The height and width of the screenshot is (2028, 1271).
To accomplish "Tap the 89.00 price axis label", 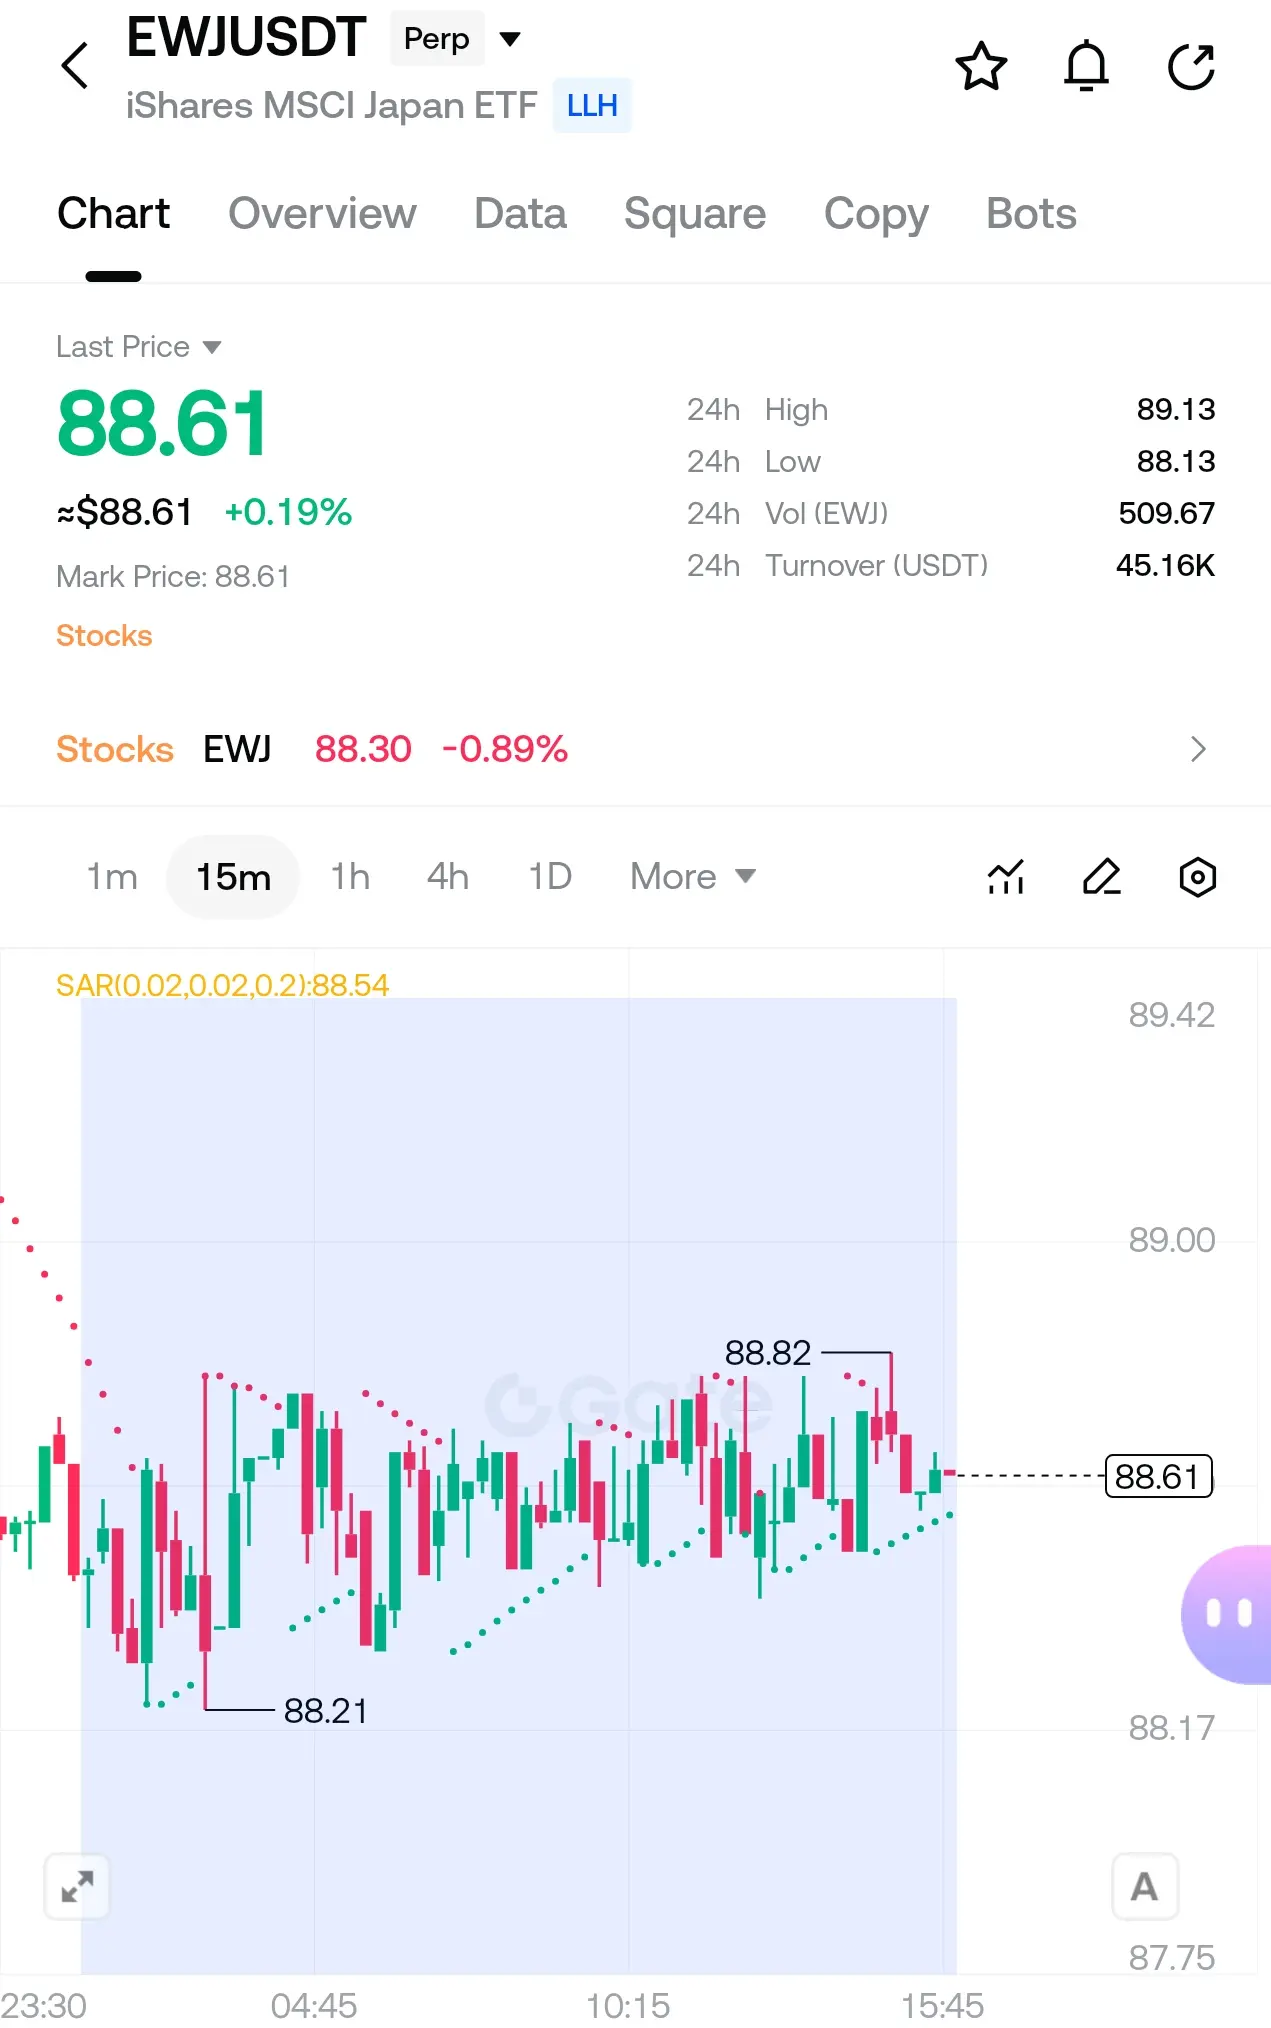I will [x=1171, y=1240].
